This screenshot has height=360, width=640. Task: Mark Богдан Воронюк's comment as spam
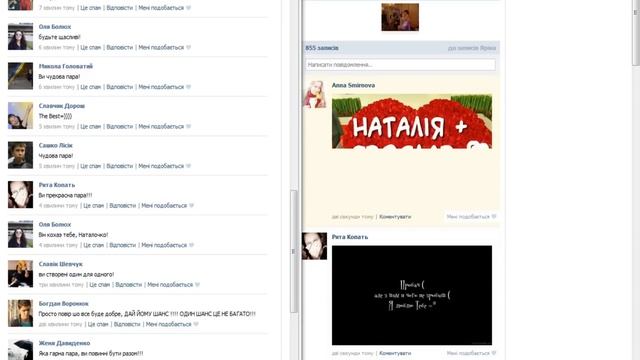coord(98,324)
